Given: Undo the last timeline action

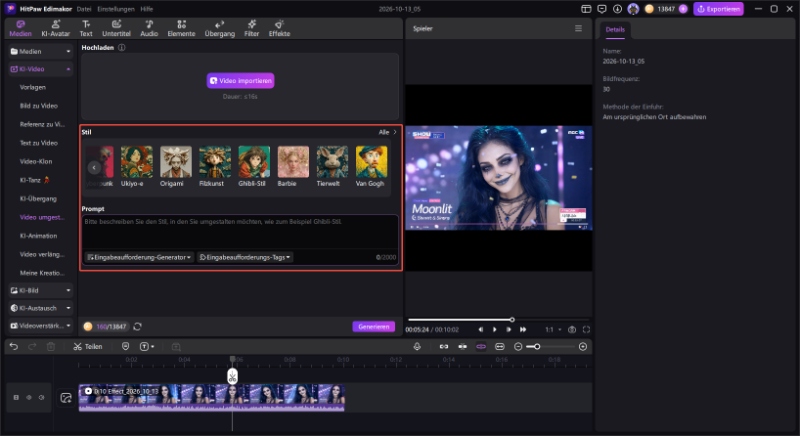Looking at the screenshot, I should [14, 347].
